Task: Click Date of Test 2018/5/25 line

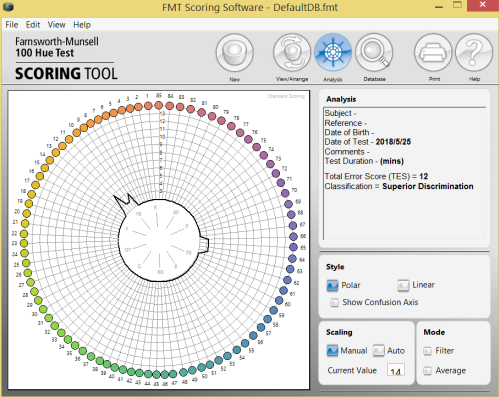Action: 368,142
